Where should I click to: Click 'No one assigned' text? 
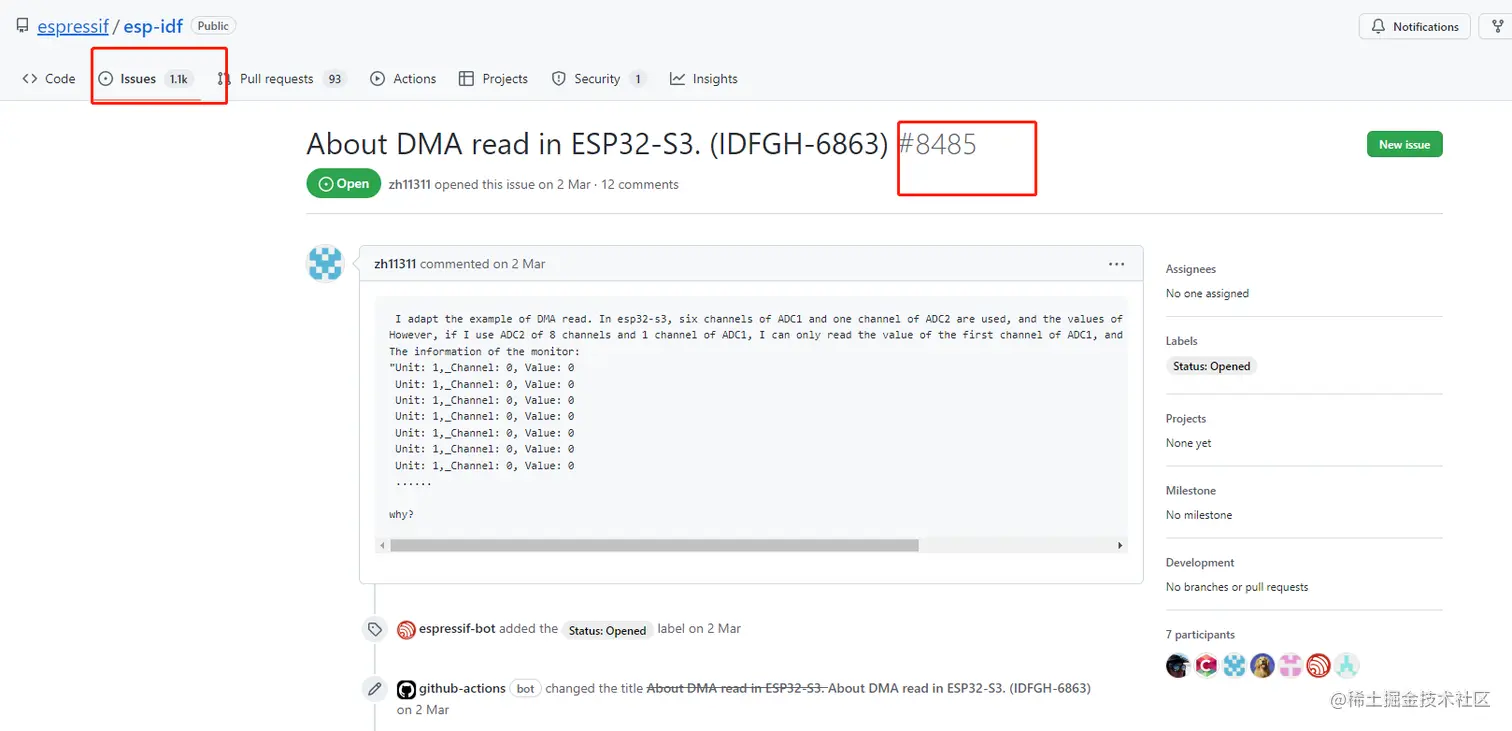(1207, 294)
